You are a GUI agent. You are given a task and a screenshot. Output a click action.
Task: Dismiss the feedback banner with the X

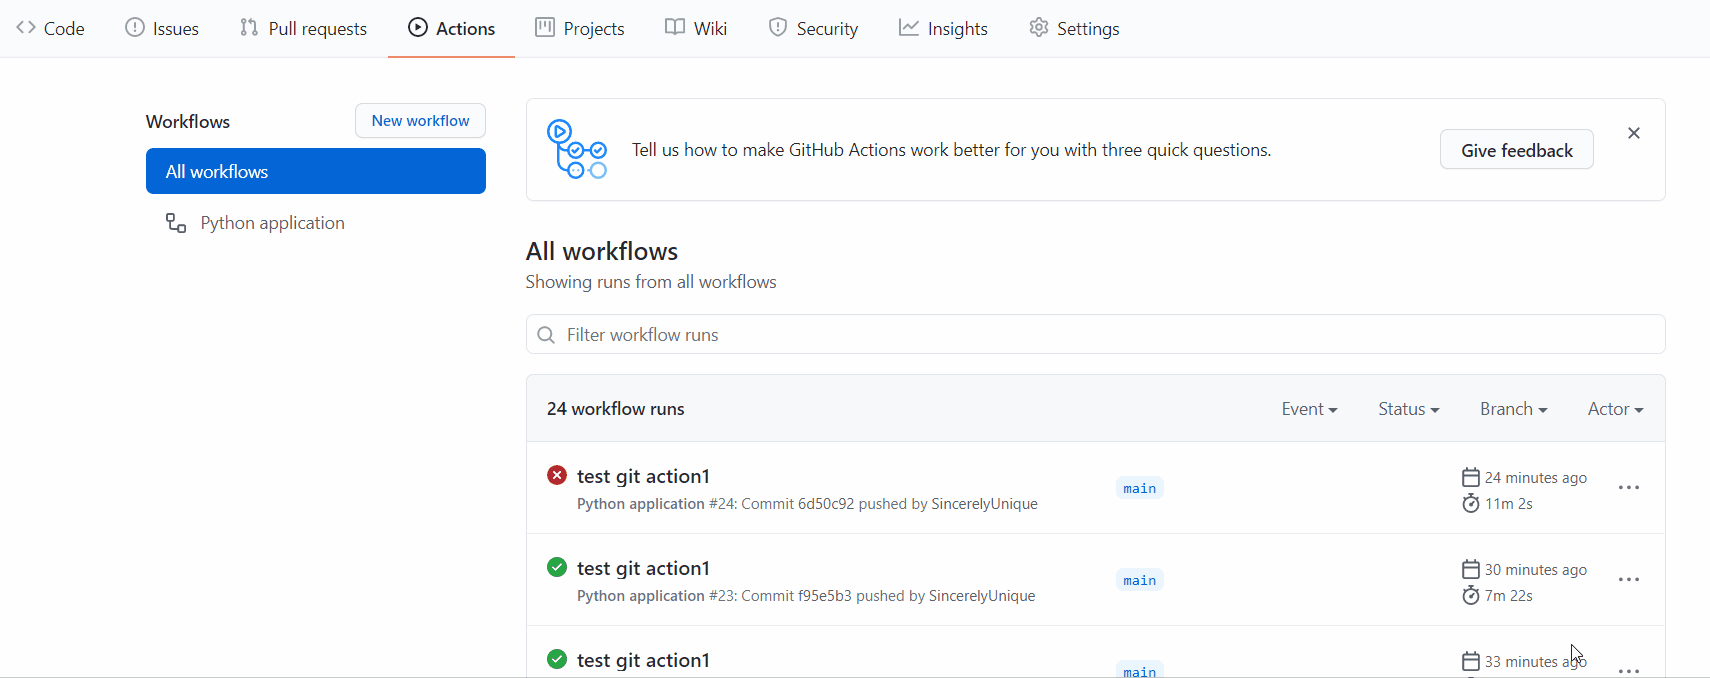1633,133
